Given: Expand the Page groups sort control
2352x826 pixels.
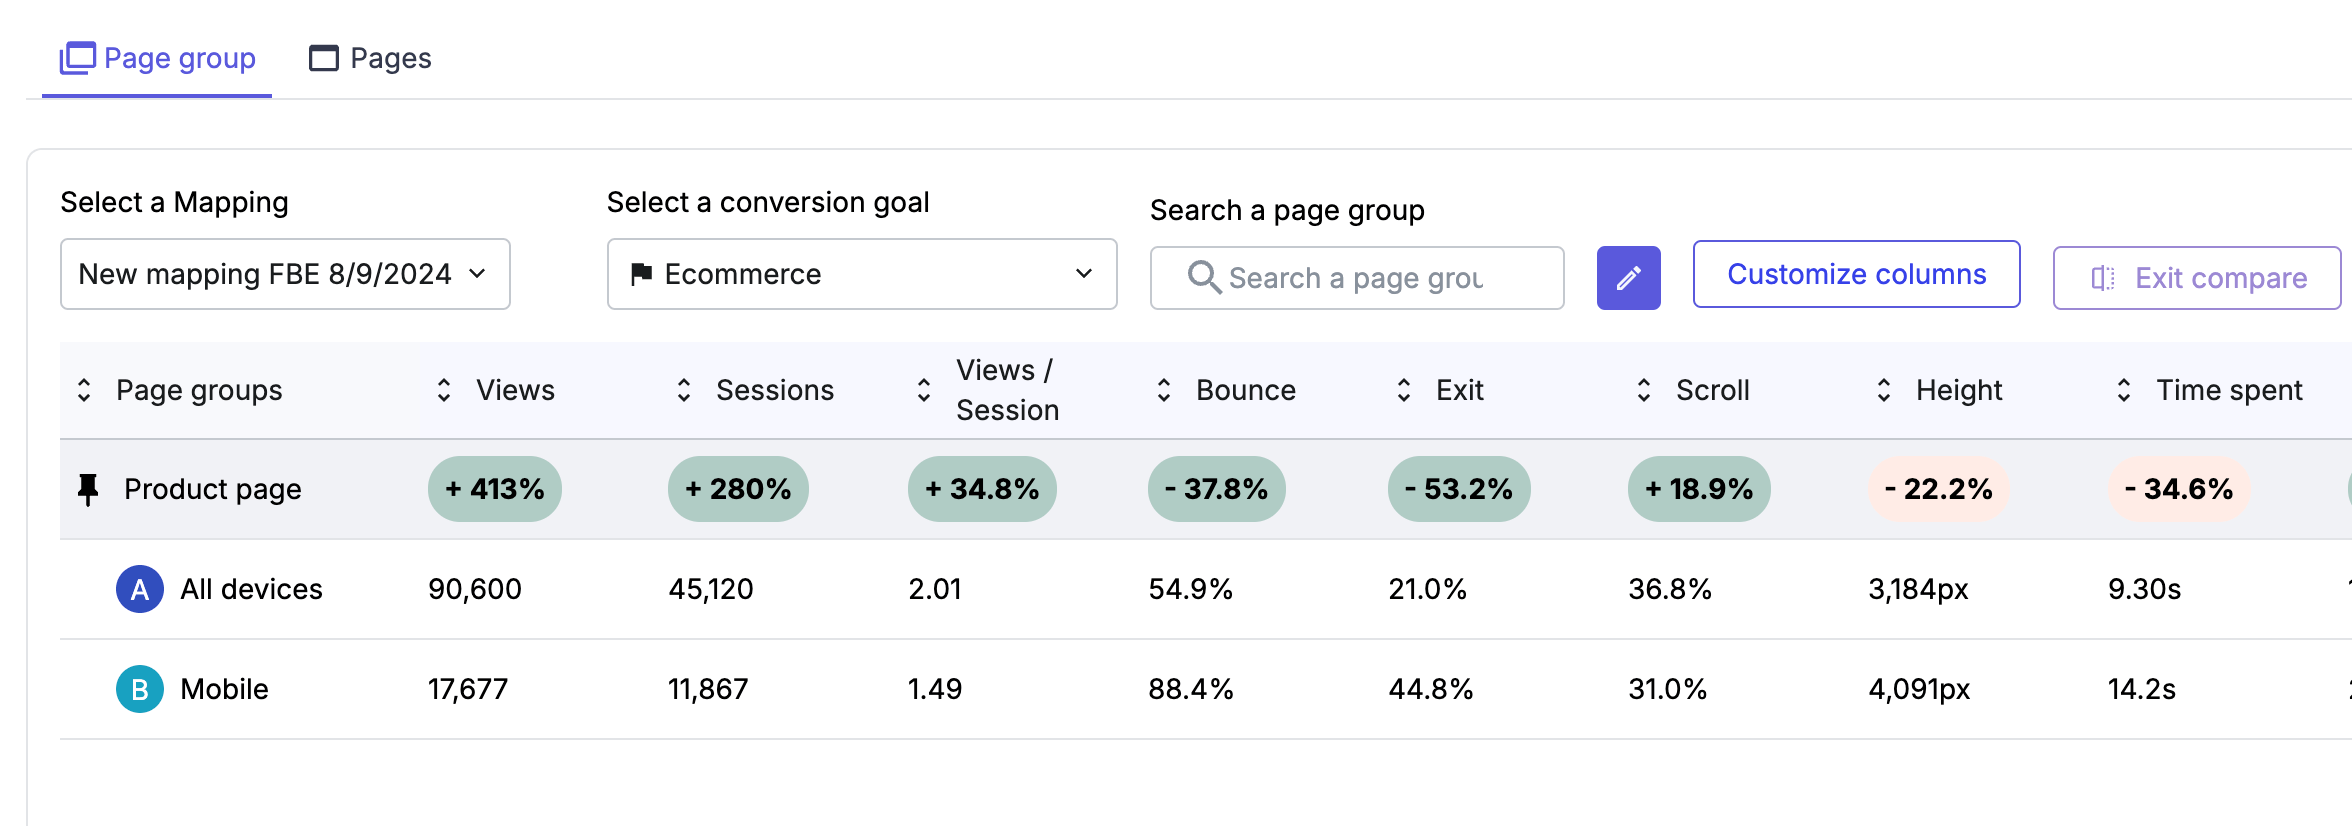Looking at the screenshot, I should tap(85, 390).
